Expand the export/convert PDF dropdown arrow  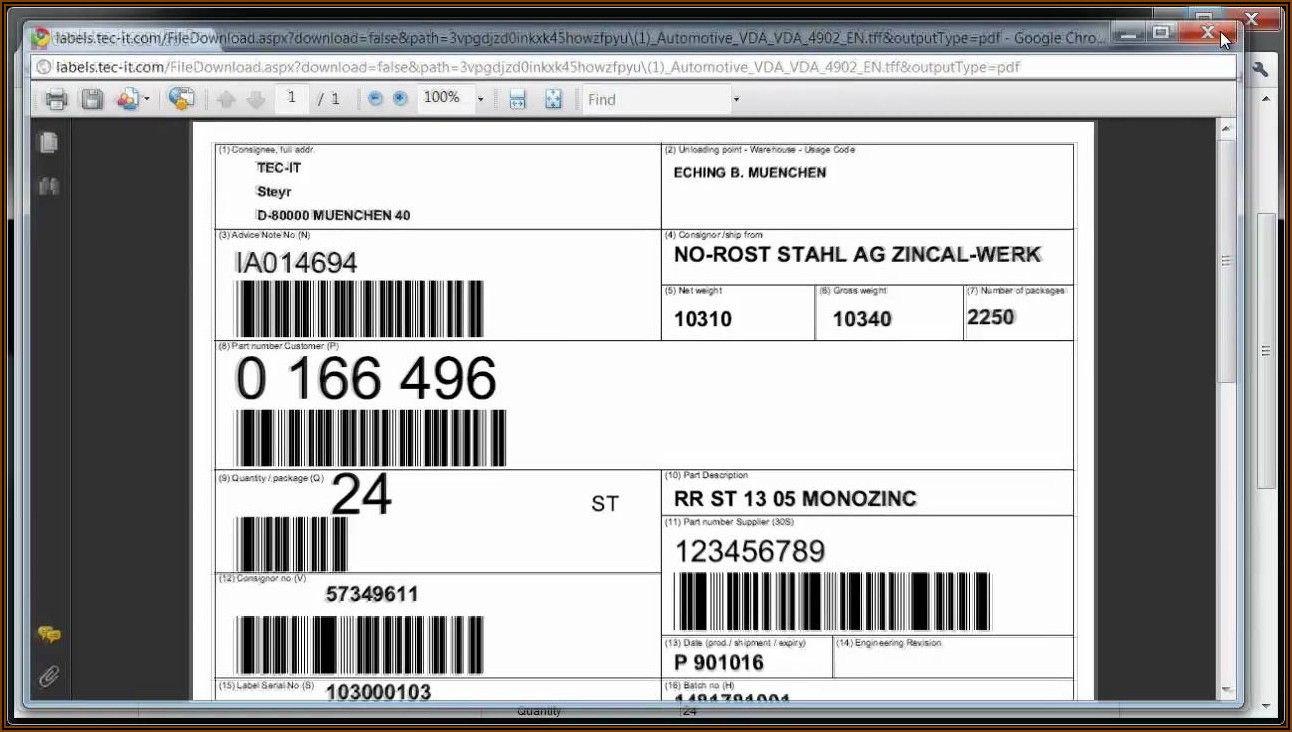(x=147, y=100)
